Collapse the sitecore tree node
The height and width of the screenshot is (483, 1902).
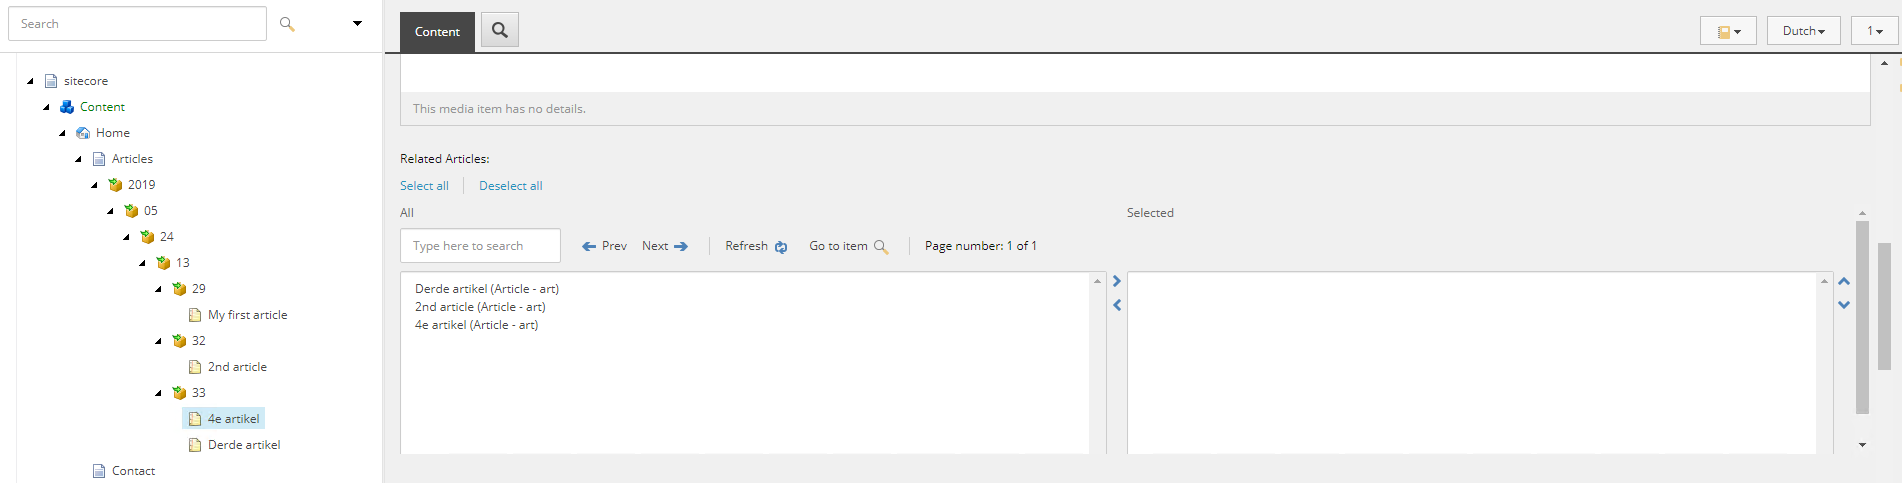point(30,81)
